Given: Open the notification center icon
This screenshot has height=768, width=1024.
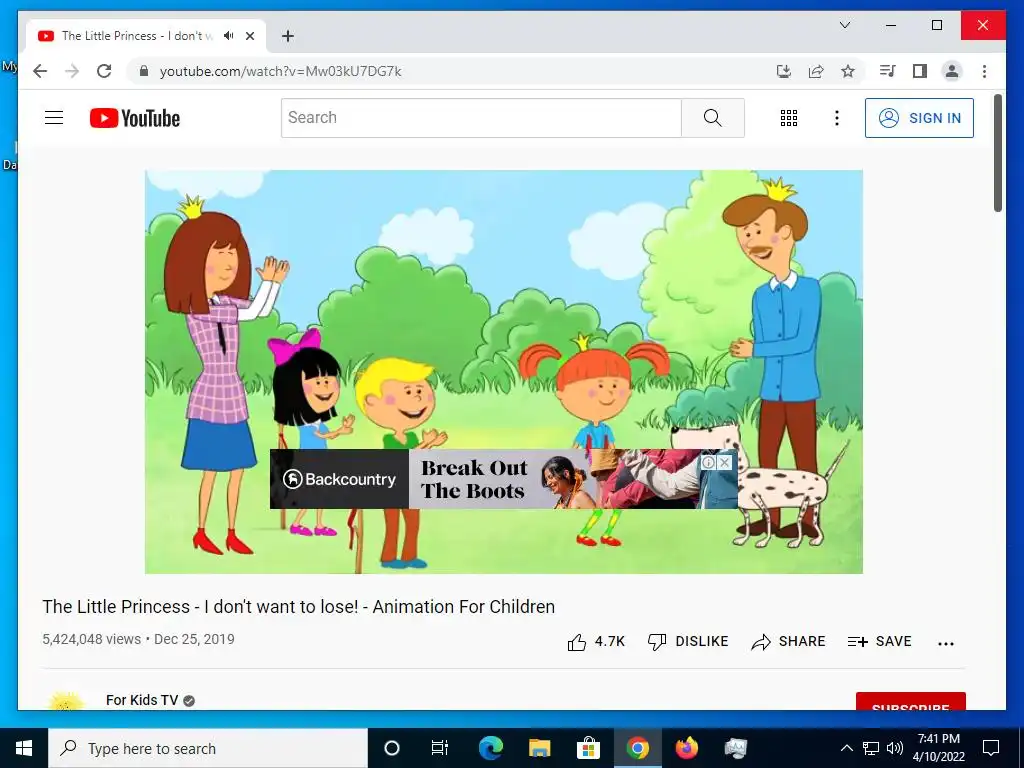Looking at the screenshot, I should [991, 748].
